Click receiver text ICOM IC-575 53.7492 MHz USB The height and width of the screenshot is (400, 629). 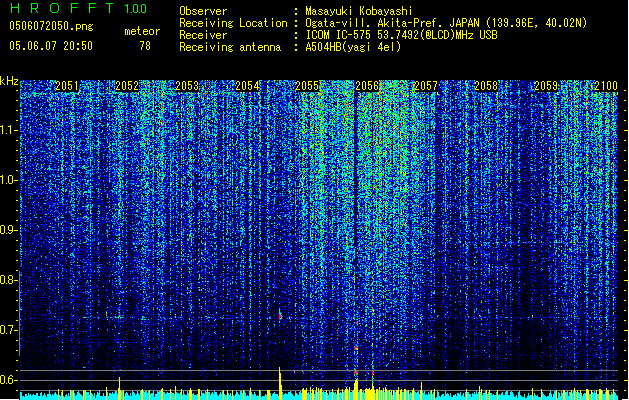click(401, 35)
